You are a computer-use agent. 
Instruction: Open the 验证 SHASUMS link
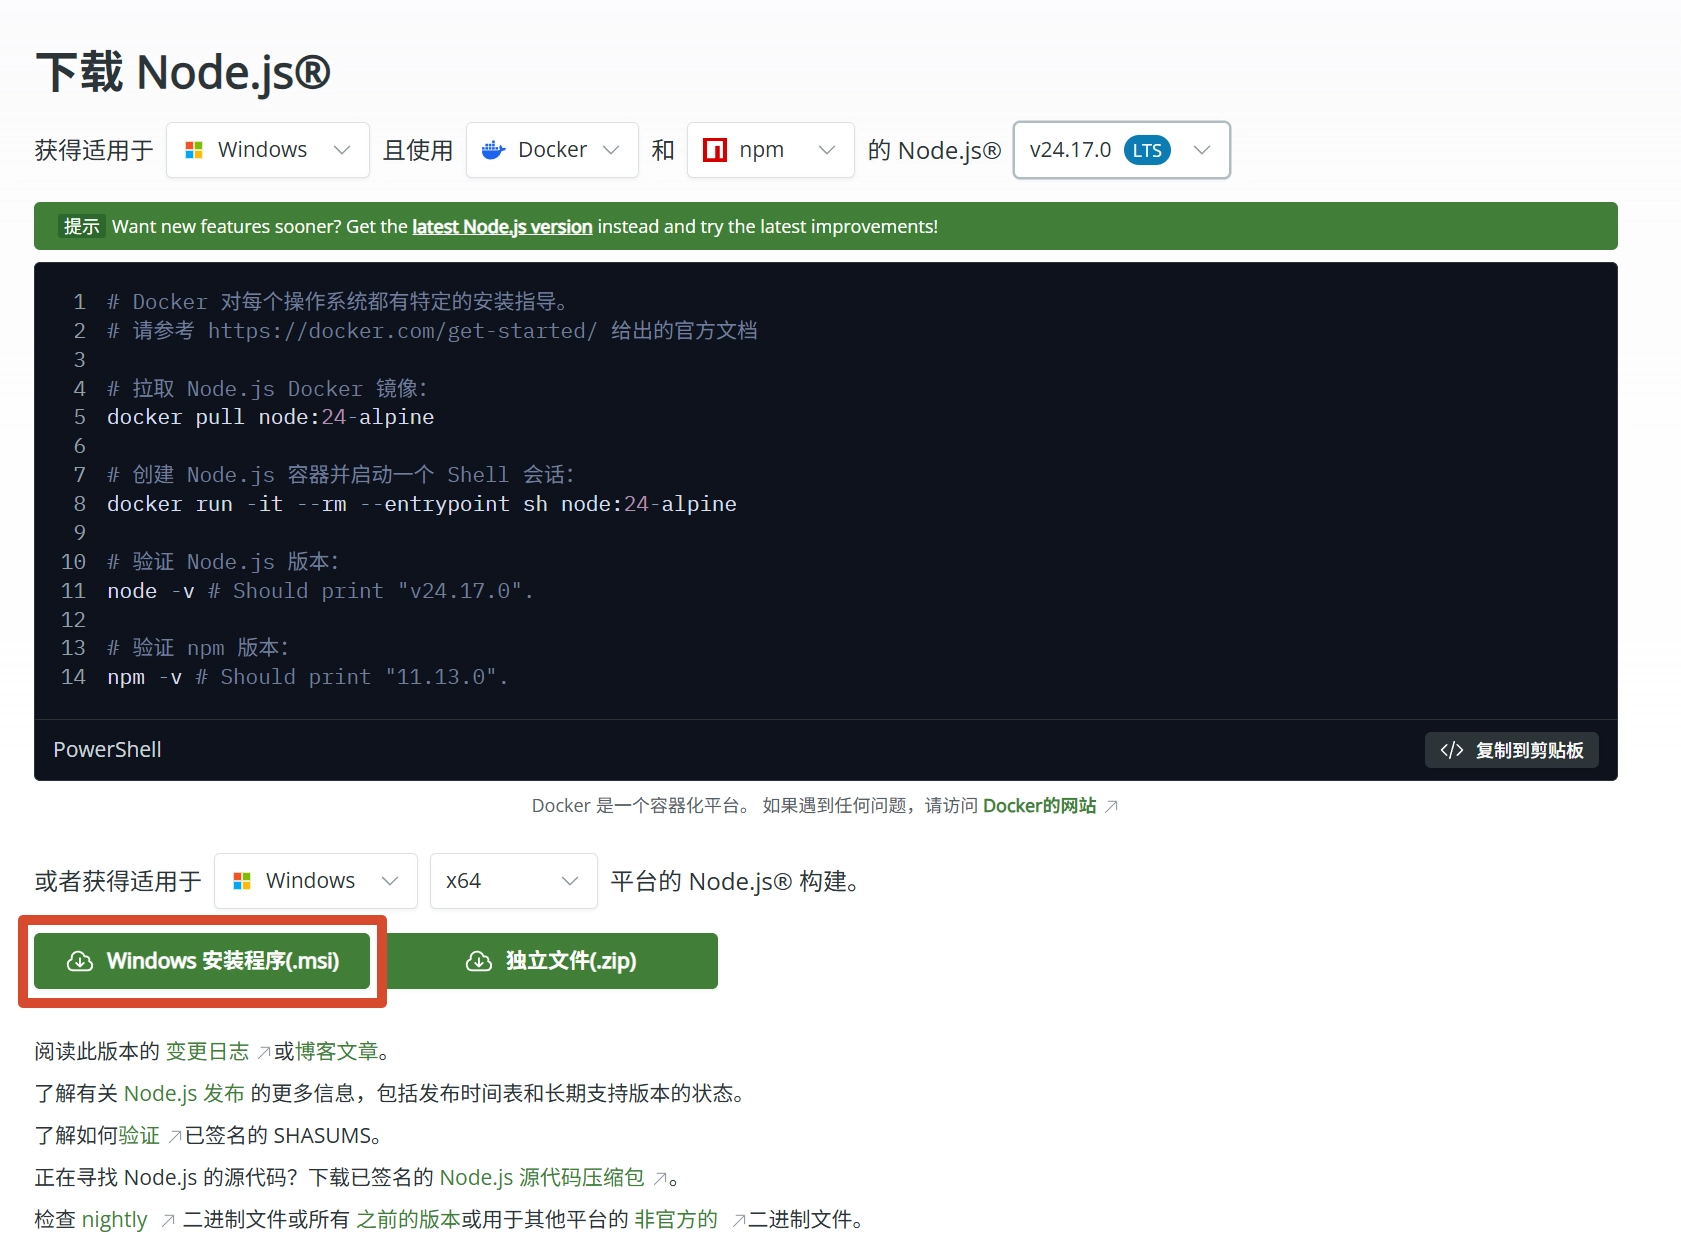click(x=139, y=1136)
